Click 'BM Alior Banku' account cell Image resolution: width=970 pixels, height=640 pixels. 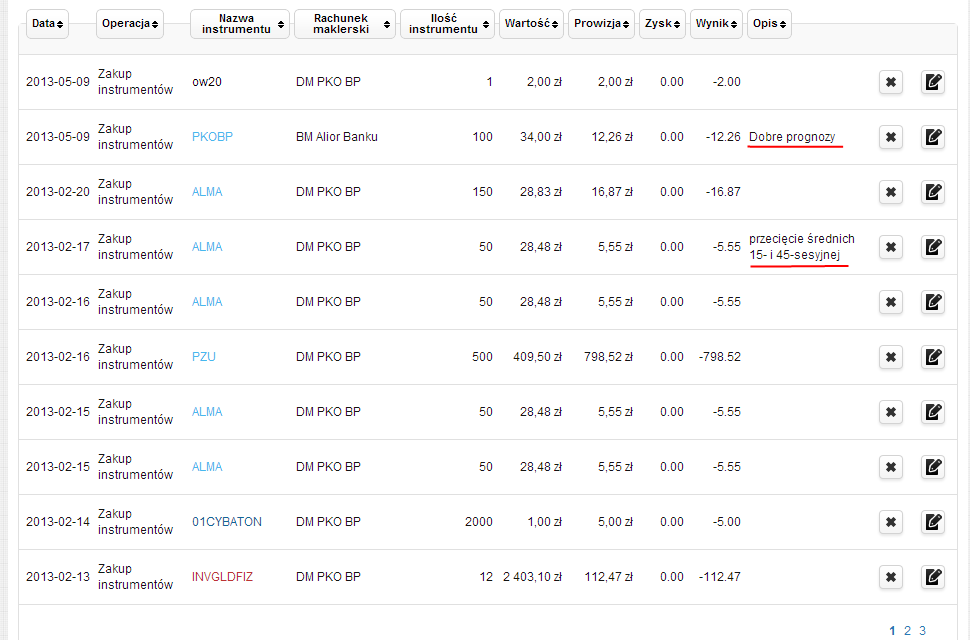click(x=337, y=137)
